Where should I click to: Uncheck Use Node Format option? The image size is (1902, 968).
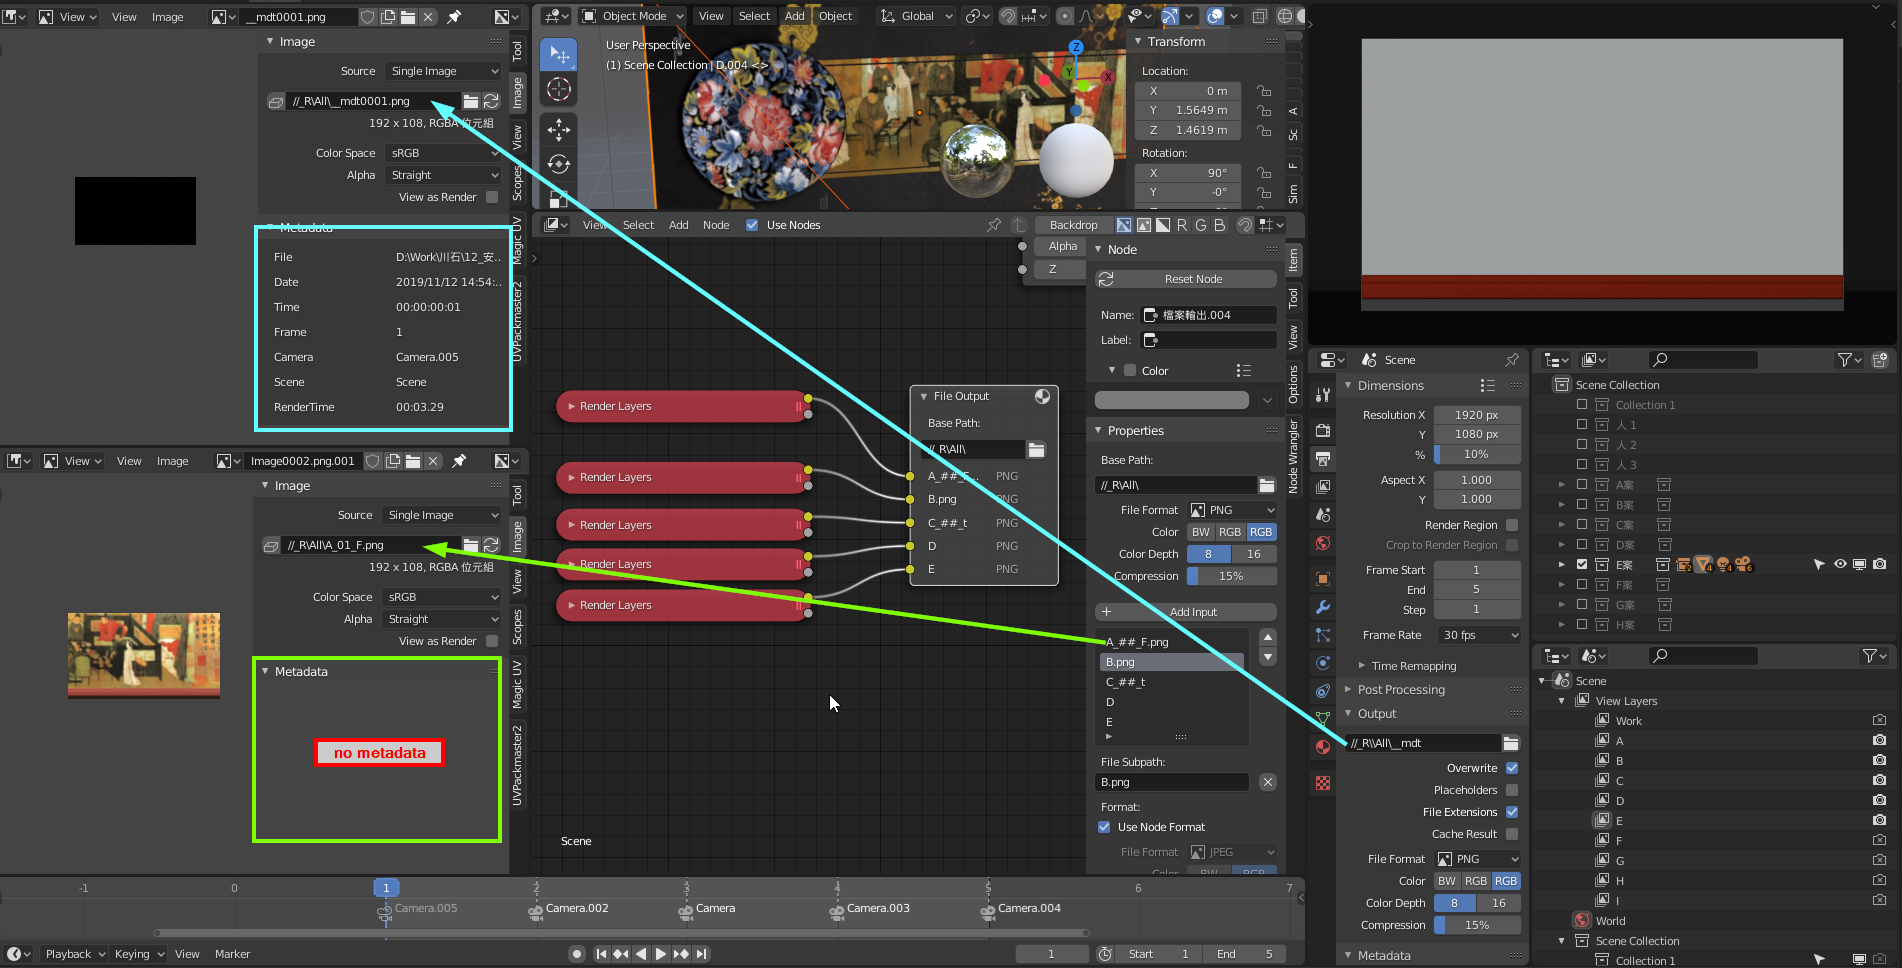[1104, 827]
